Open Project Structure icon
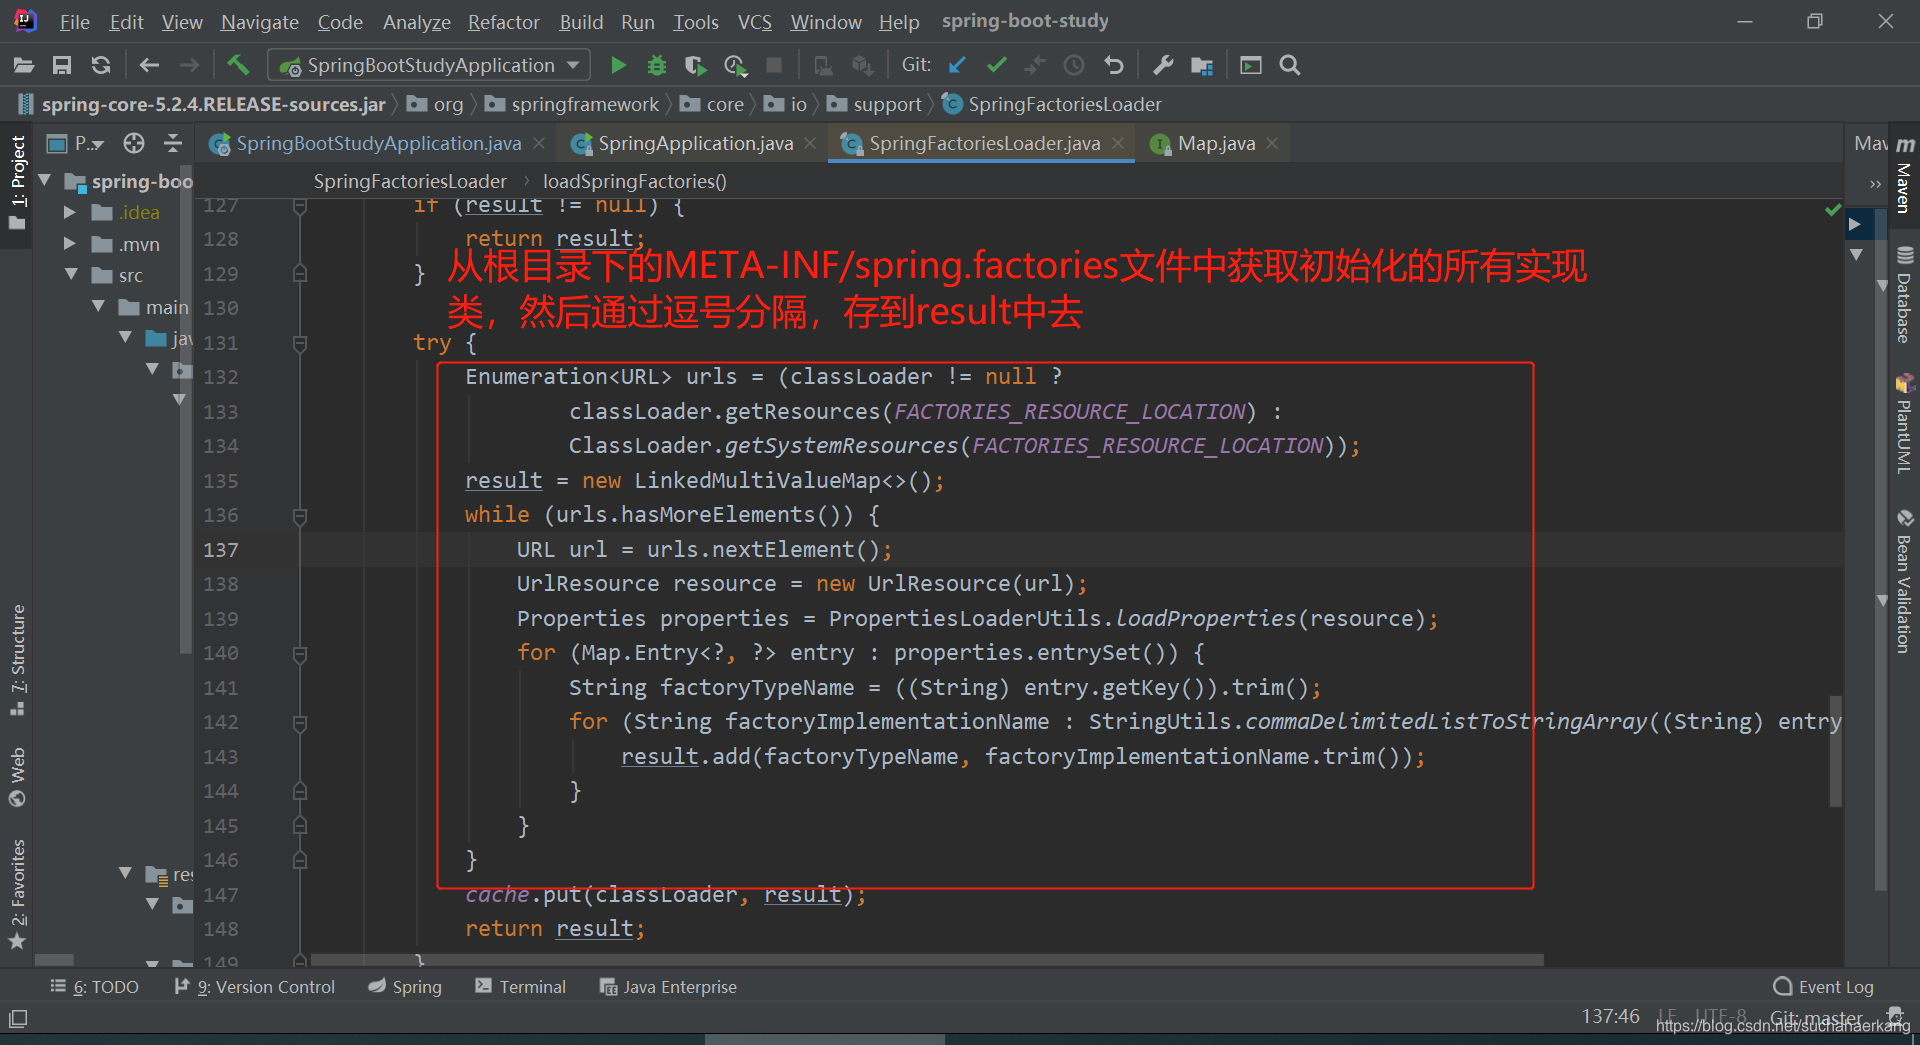 [1201, 66]
